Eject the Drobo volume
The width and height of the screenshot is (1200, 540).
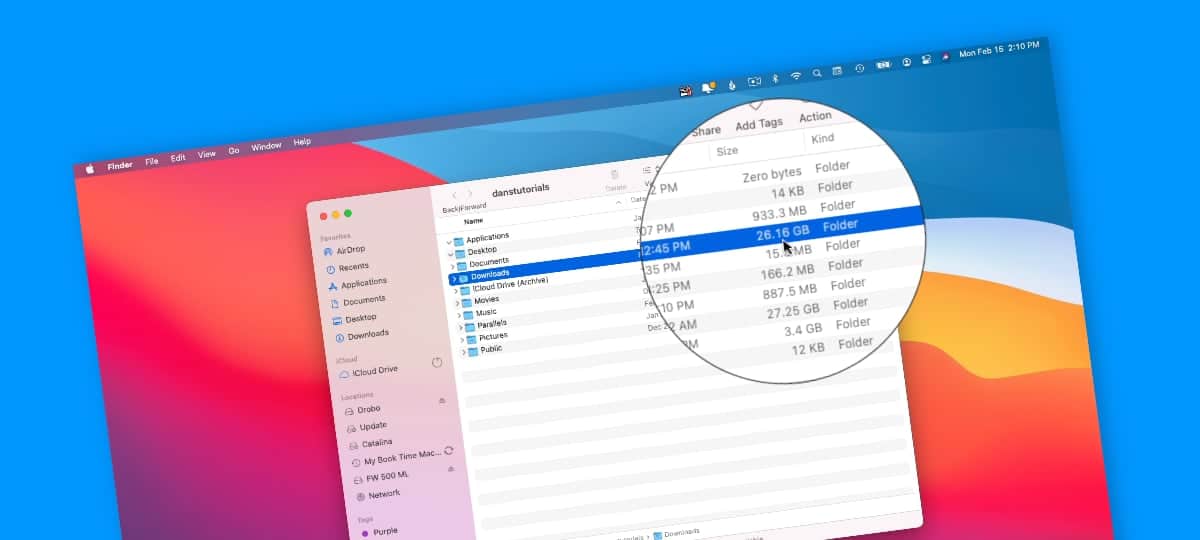442,400
